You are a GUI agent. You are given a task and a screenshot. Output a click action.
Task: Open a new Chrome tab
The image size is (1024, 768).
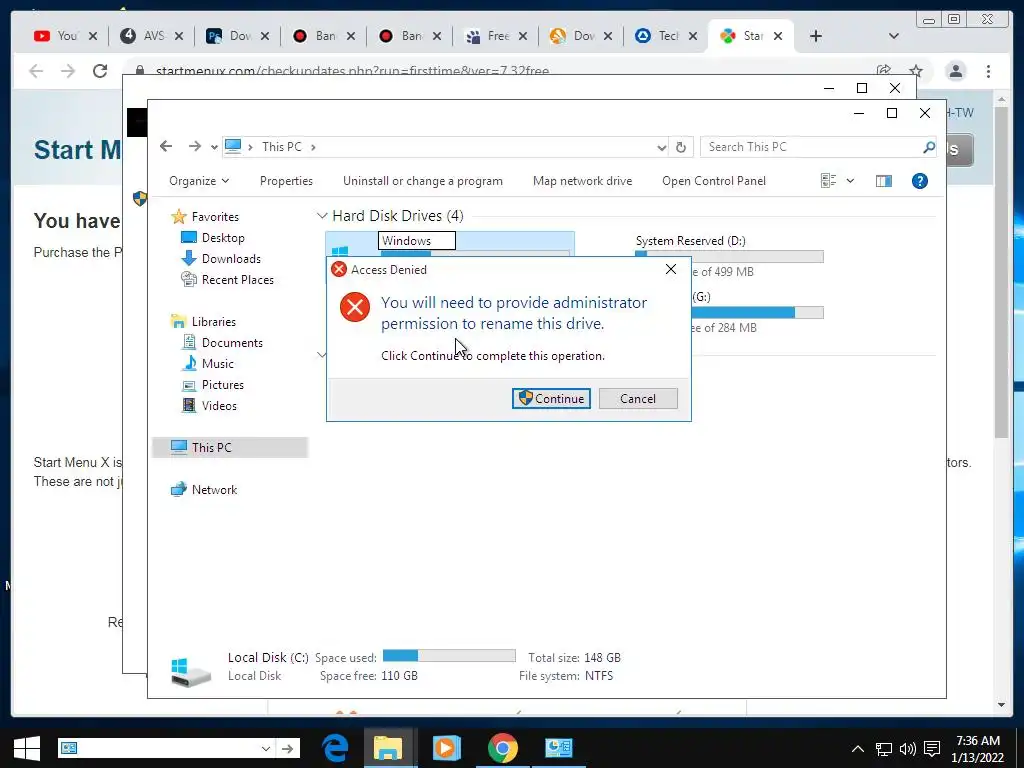pyautogui.click(x=816, y=36)
